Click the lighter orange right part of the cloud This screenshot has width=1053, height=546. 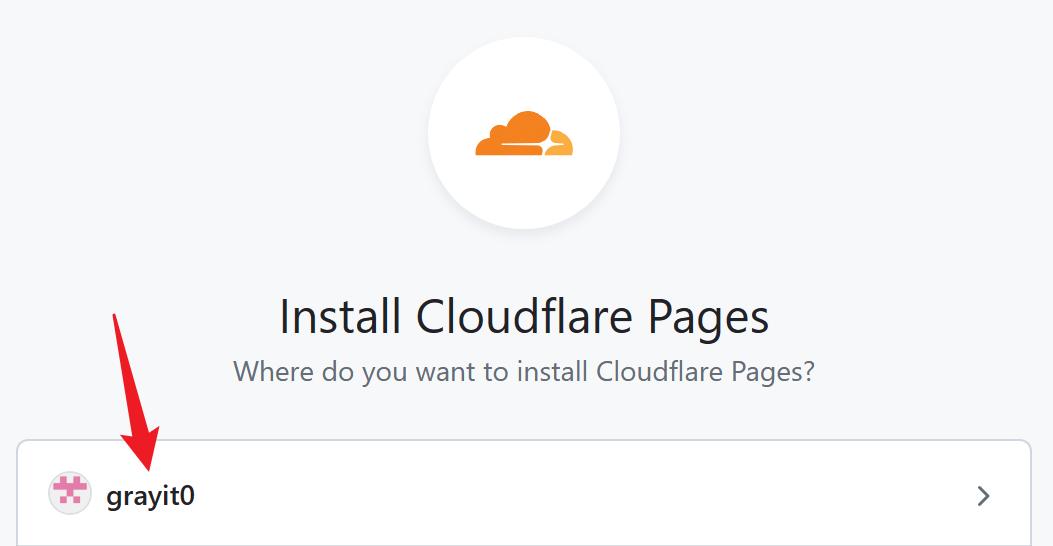562,145
